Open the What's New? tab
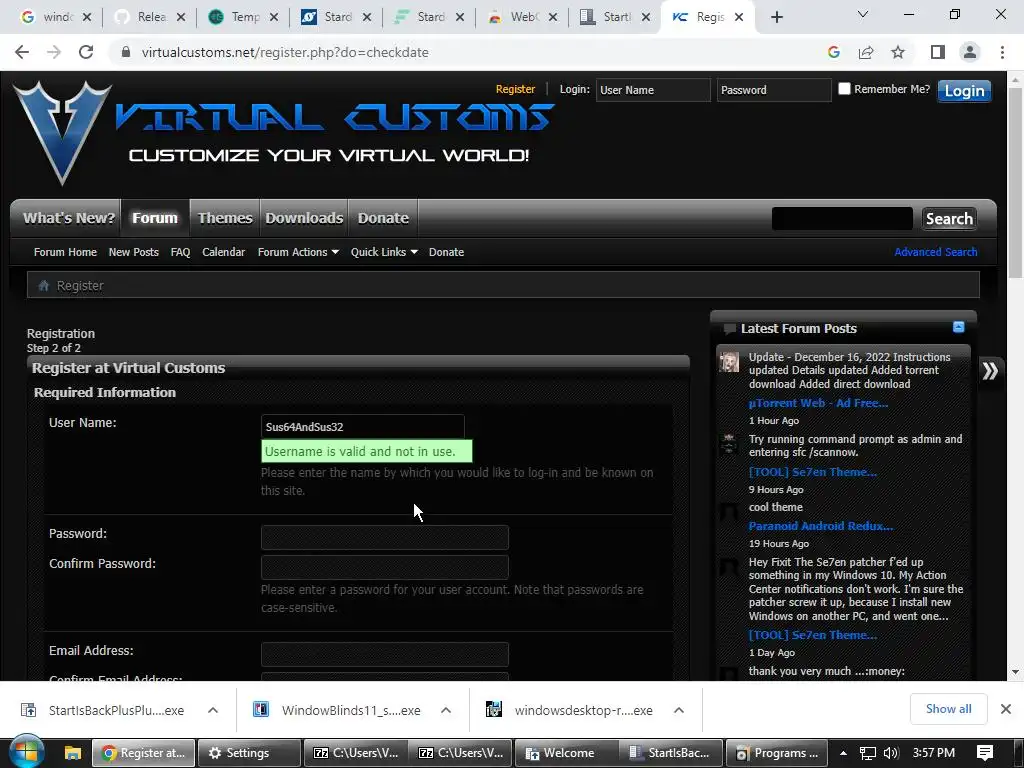 (69, 218)
